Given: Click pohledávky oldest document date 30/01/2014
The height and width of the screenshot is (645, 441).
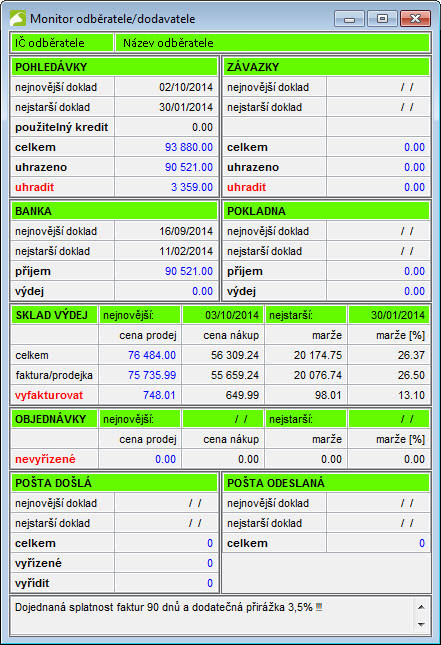Looking at the screenshot, I should (x=186, y=107).
